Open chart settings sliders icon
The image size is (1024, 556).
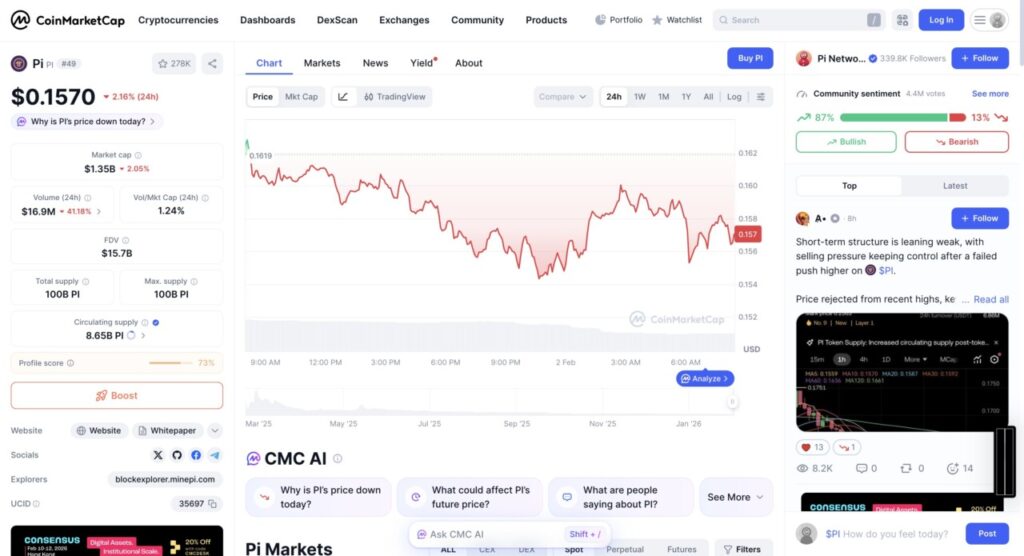[x=761, y=97]
